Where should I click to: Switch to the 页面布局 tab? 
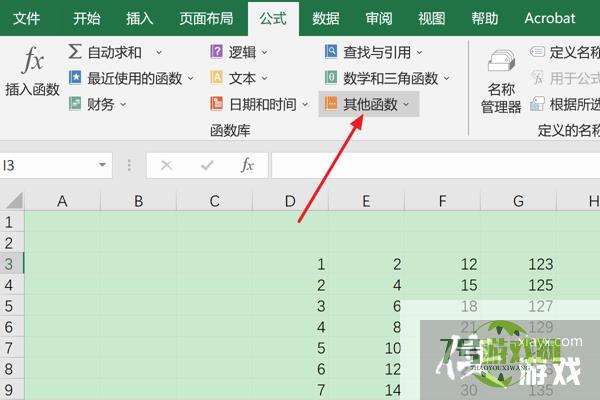(206, 18)
